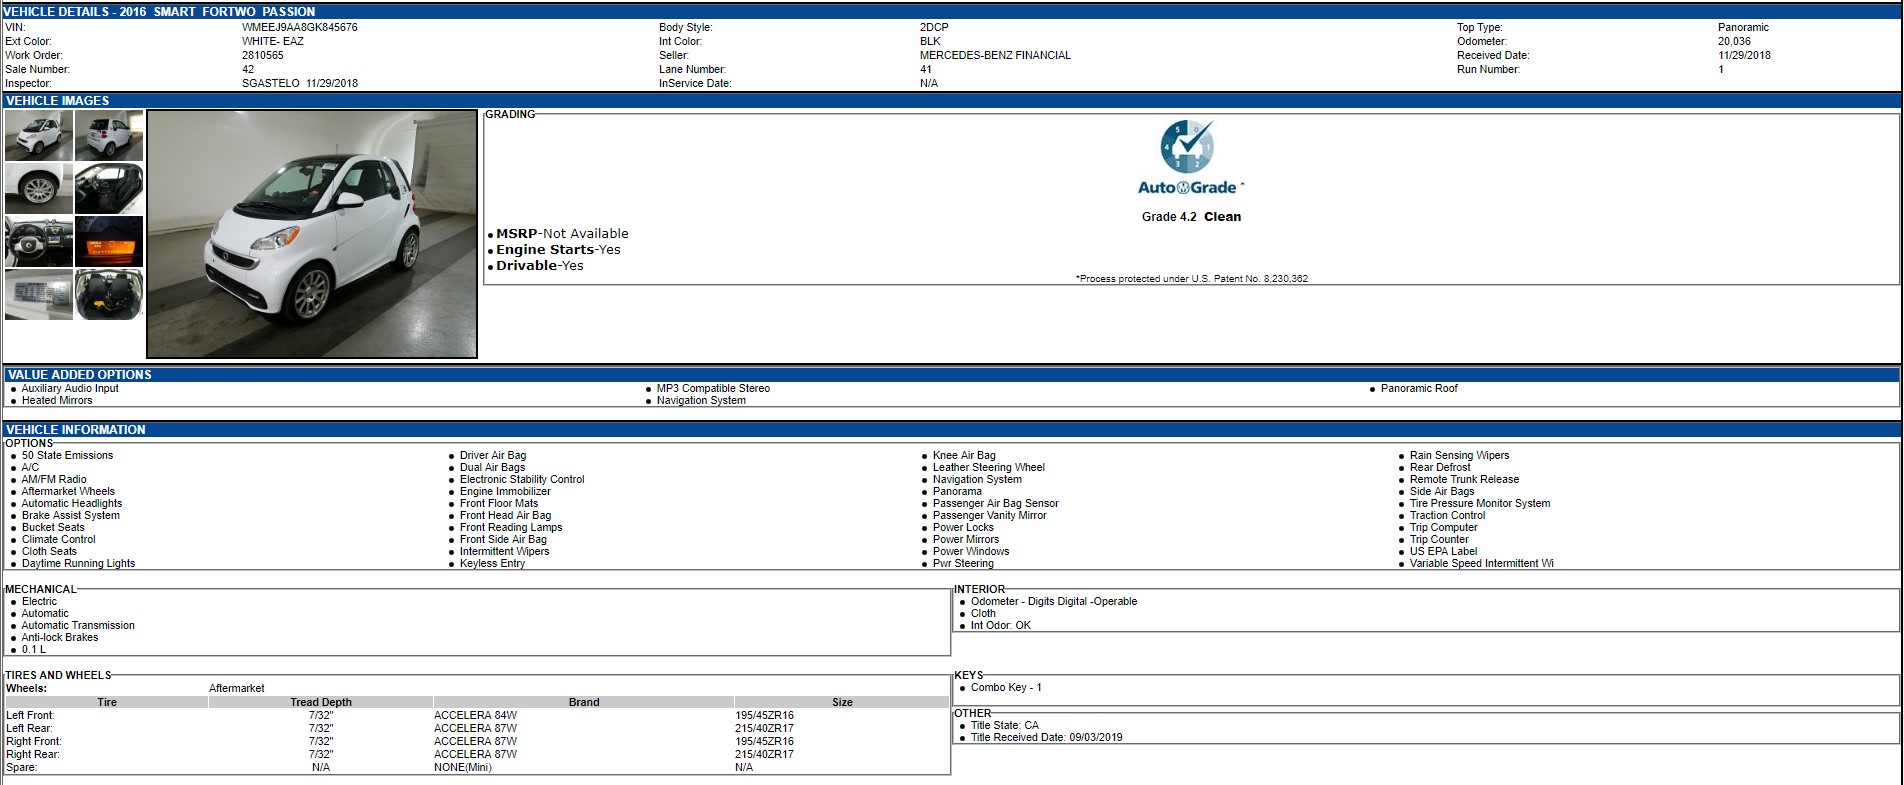1904x785 pixels.
Task: Click the Electric entry under Mechanical
Action: click(39, 601)
